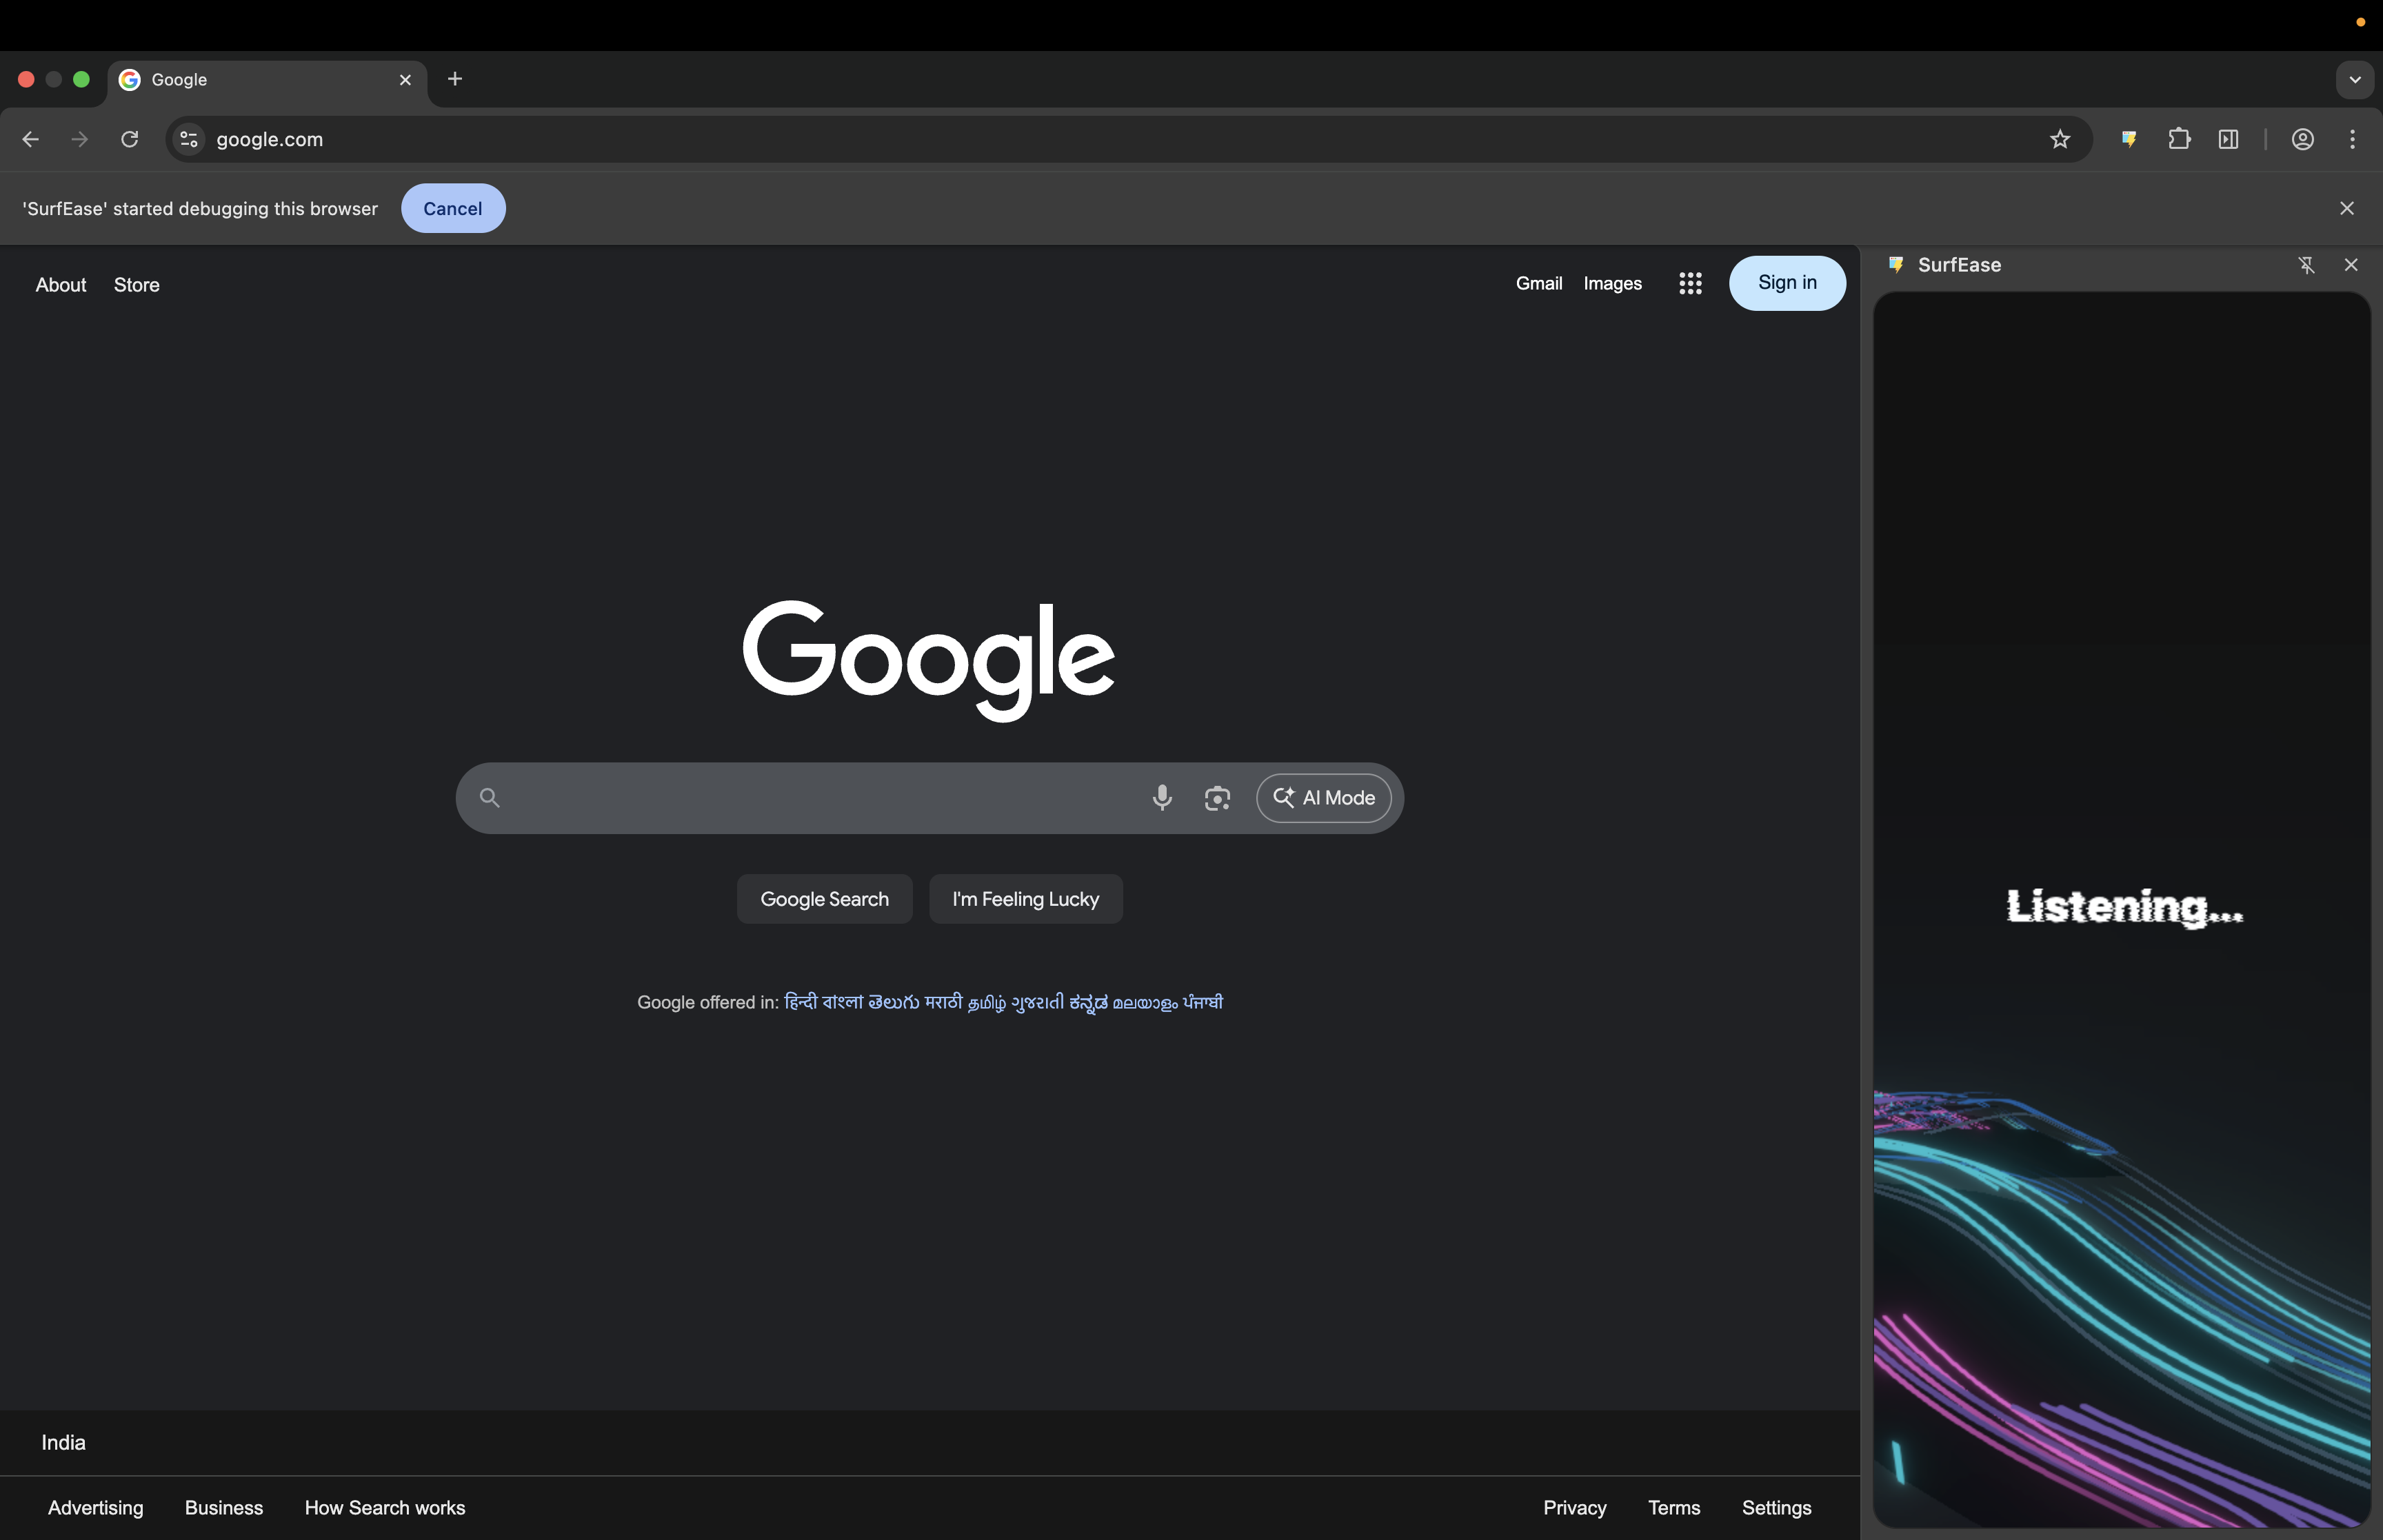Viewport: 2383px width, 1540px height.
Task: Bookmark this page with star icon
Action: 2059,139
